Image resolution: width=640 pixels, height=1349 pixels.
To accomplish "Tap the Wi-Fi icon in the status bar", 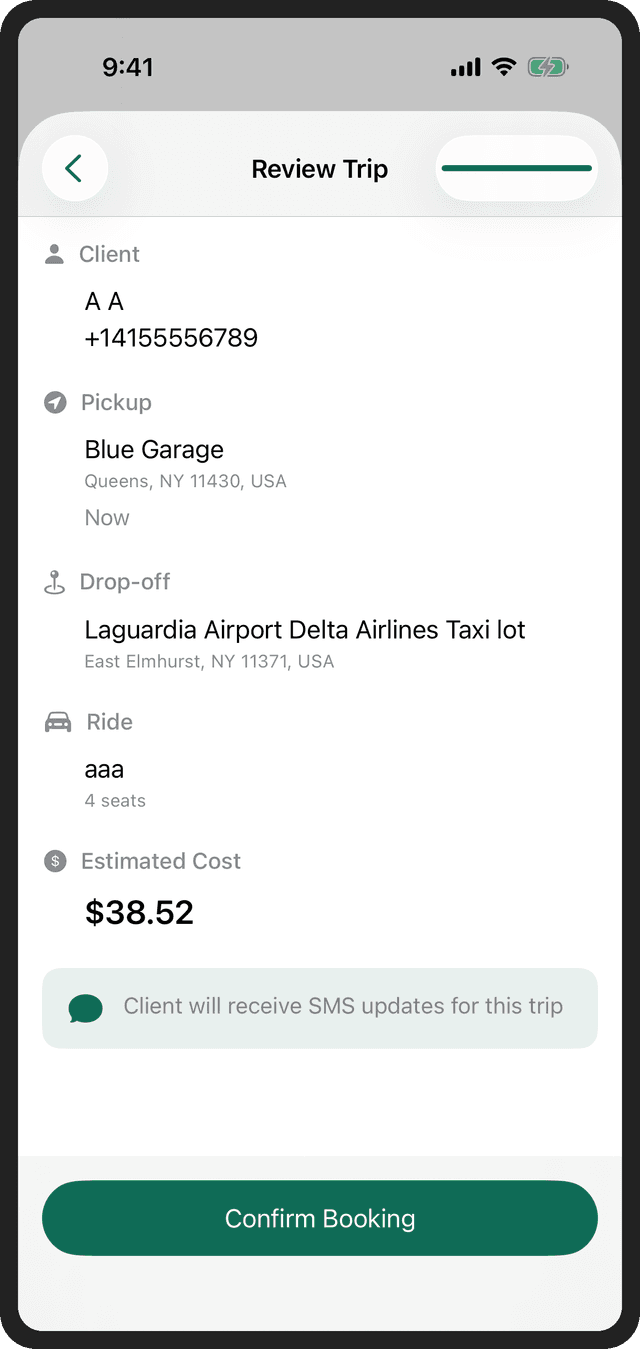I will [x=503, y=67].
